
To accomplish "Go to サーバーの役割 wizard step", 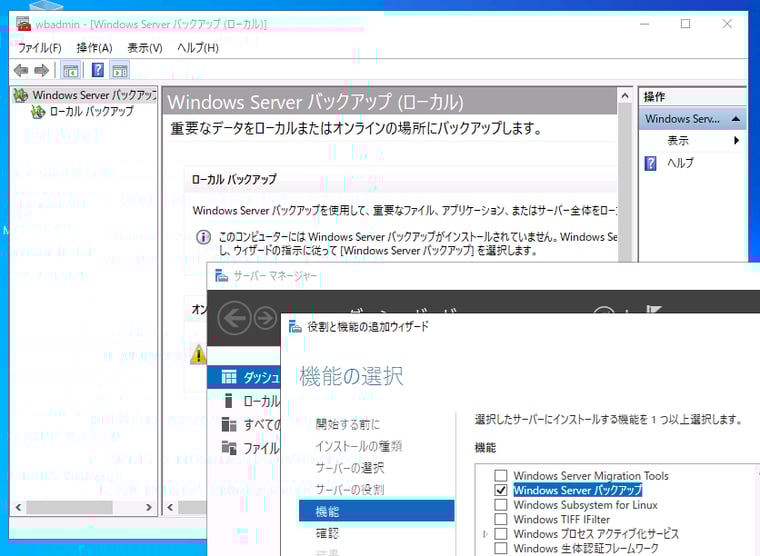I will tap(349, 490).
